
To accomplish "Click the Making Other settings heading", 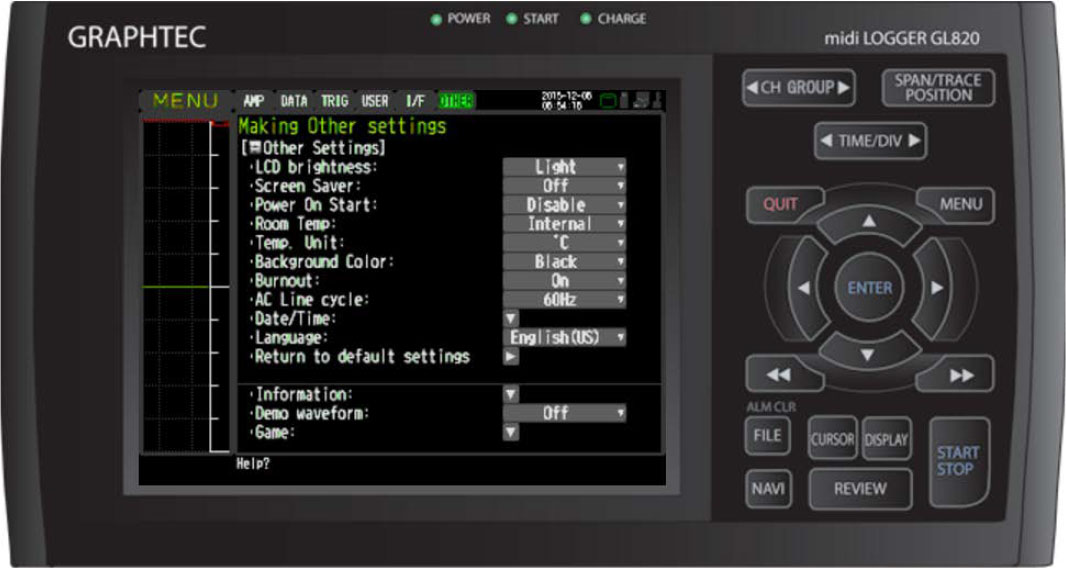I will coord(342,127).
